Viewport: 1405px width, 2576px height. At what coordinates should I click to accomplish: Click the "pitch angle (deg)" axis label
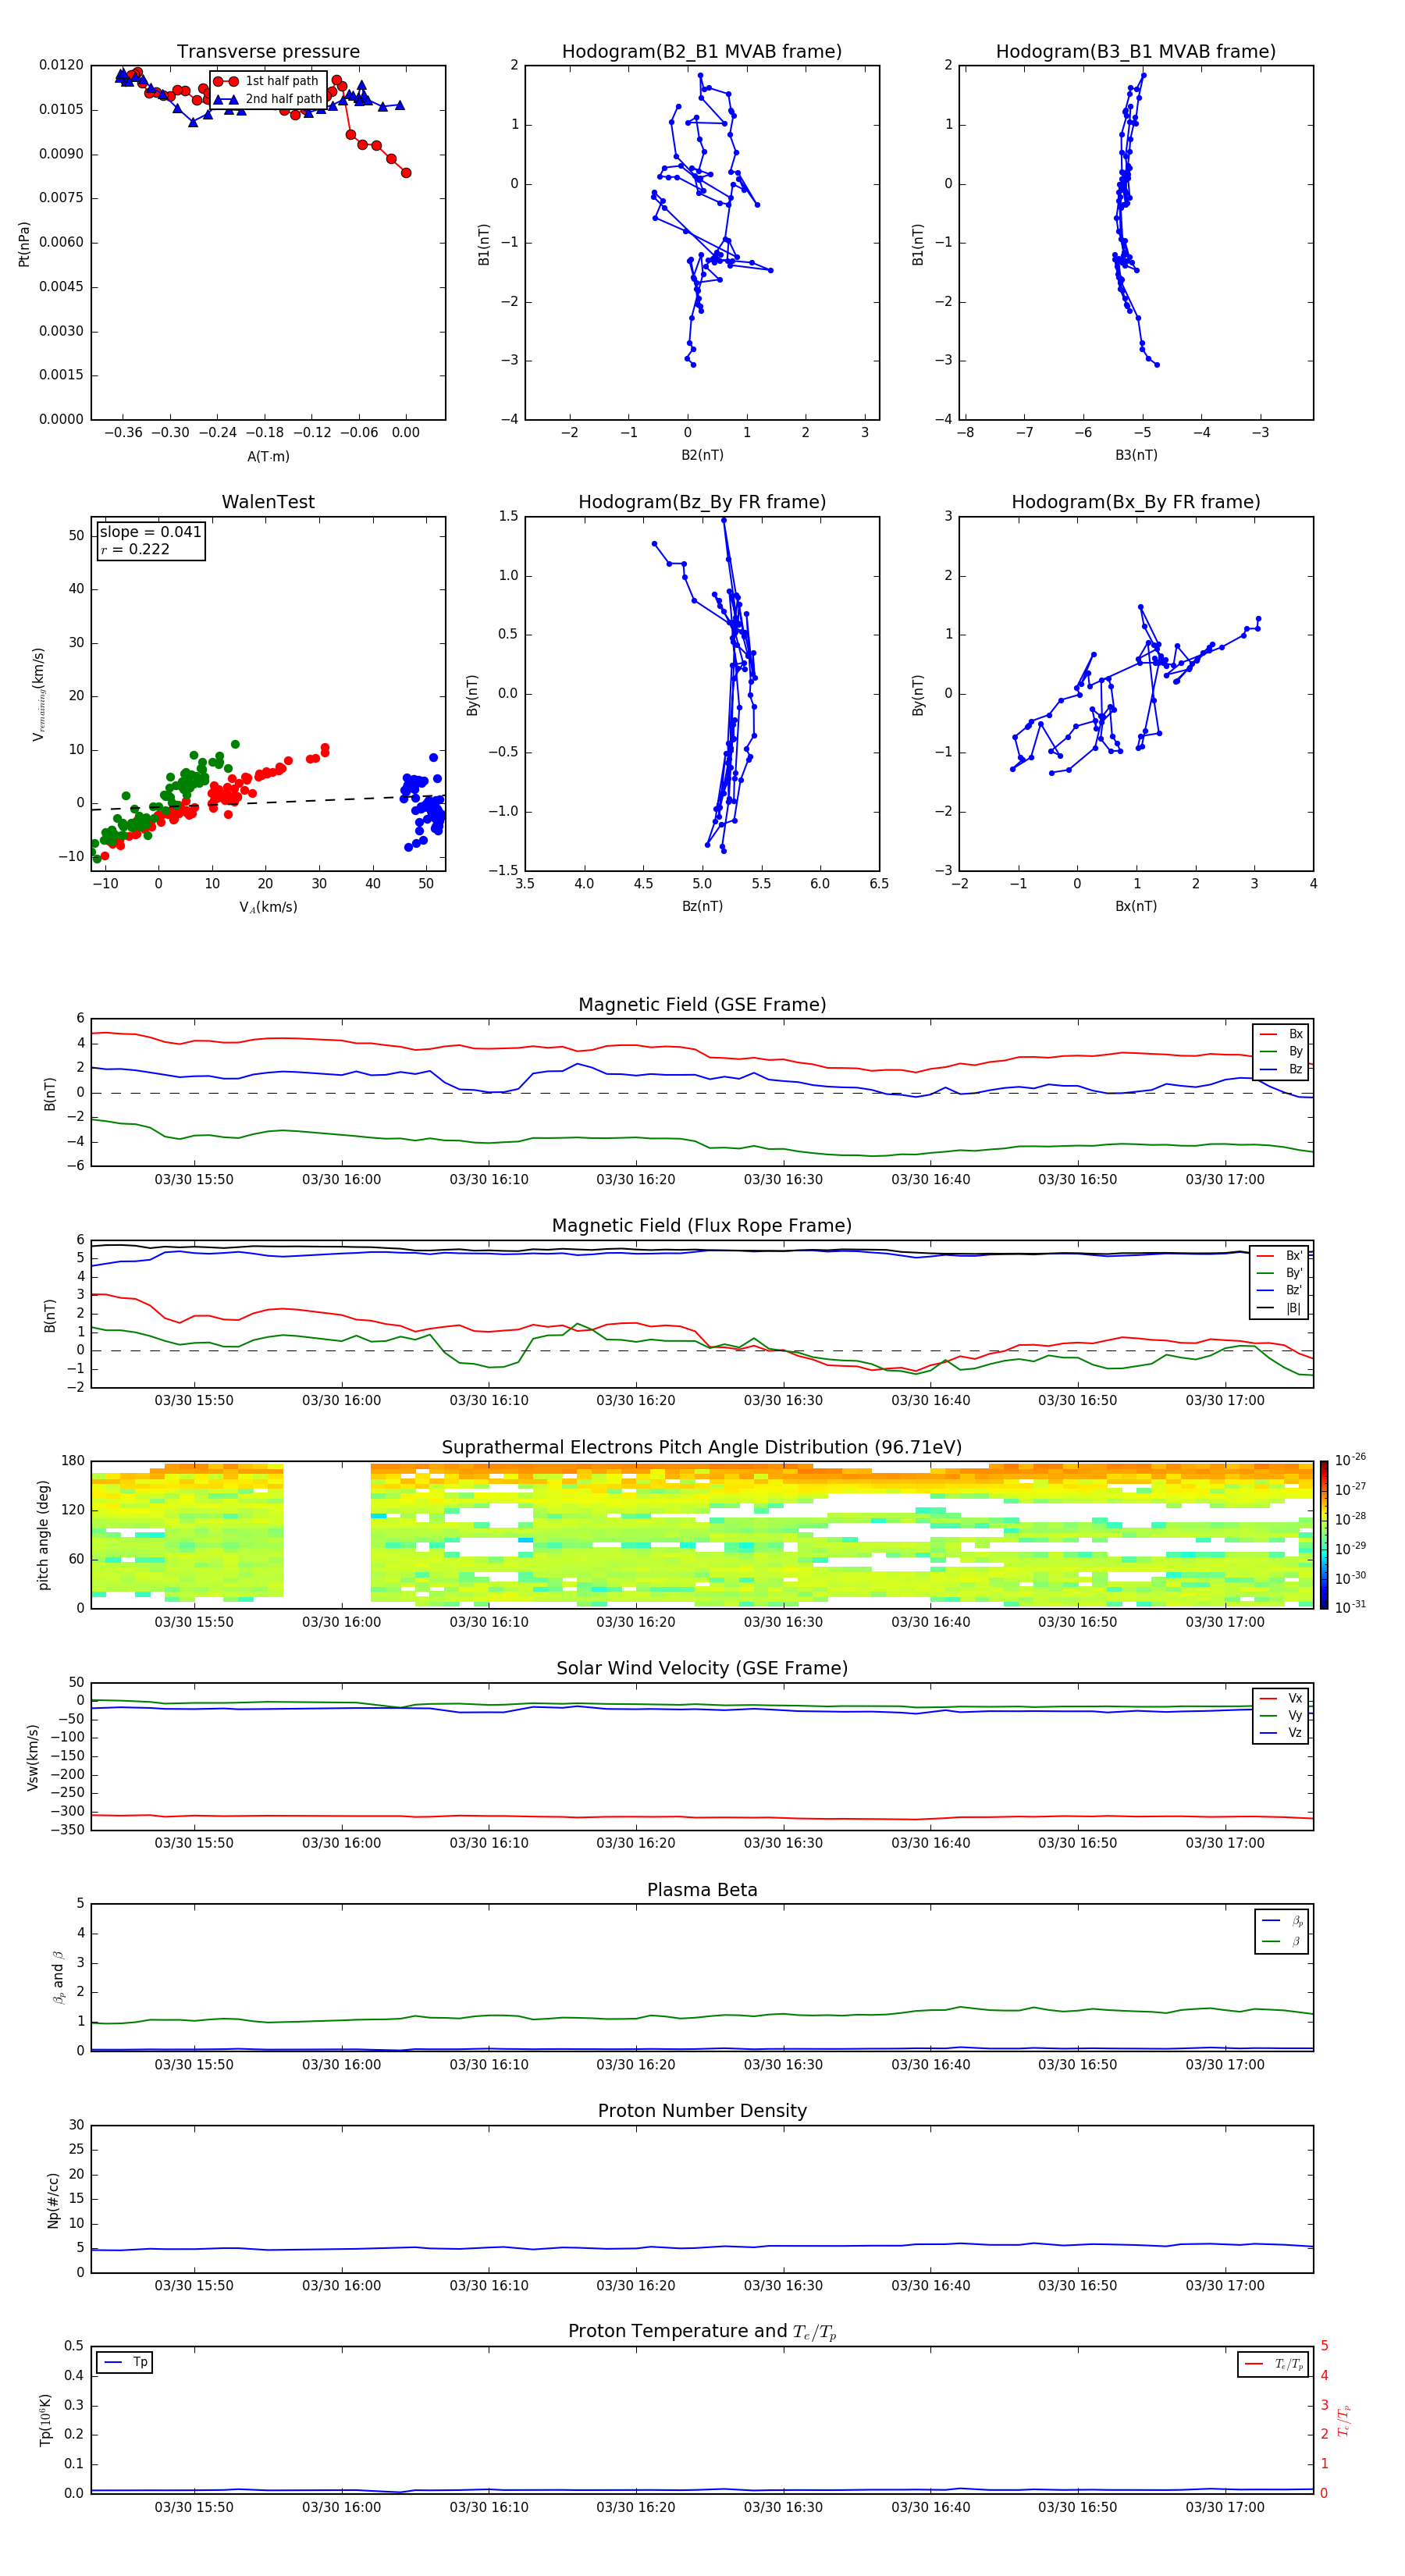43,1535
